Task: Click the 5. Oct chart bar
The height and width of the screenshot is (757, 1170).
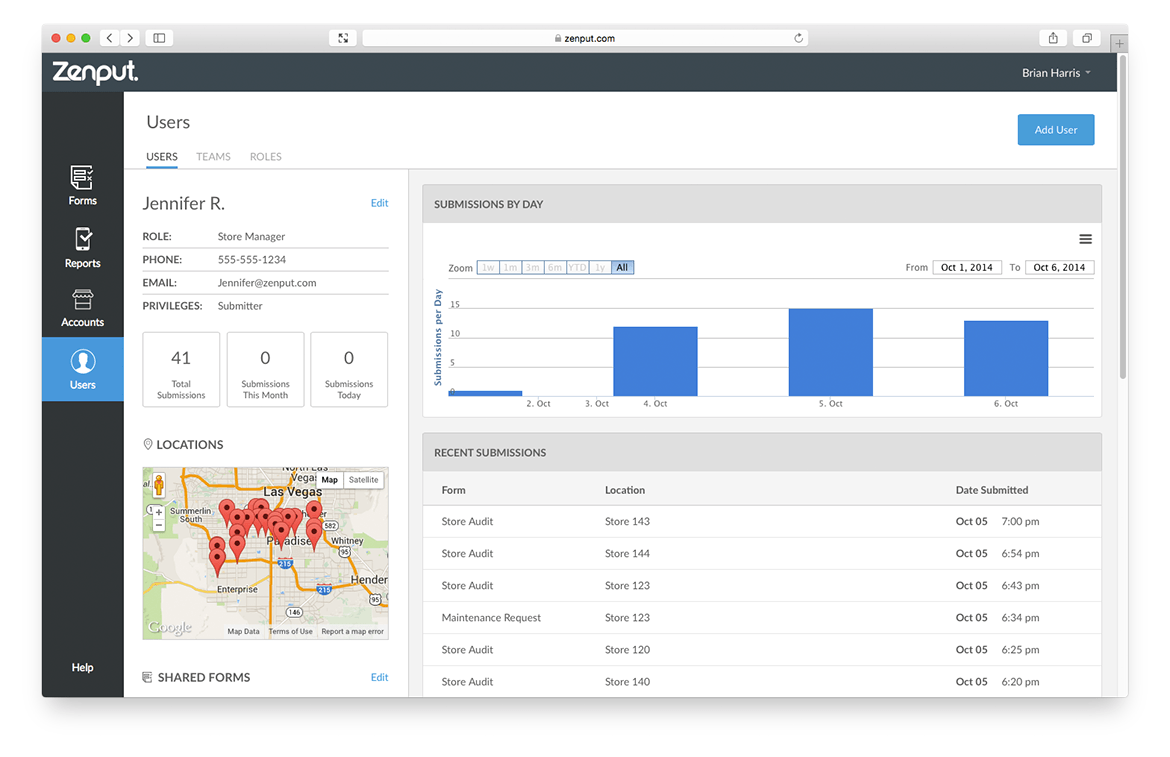Action: [x=830, y=352]
